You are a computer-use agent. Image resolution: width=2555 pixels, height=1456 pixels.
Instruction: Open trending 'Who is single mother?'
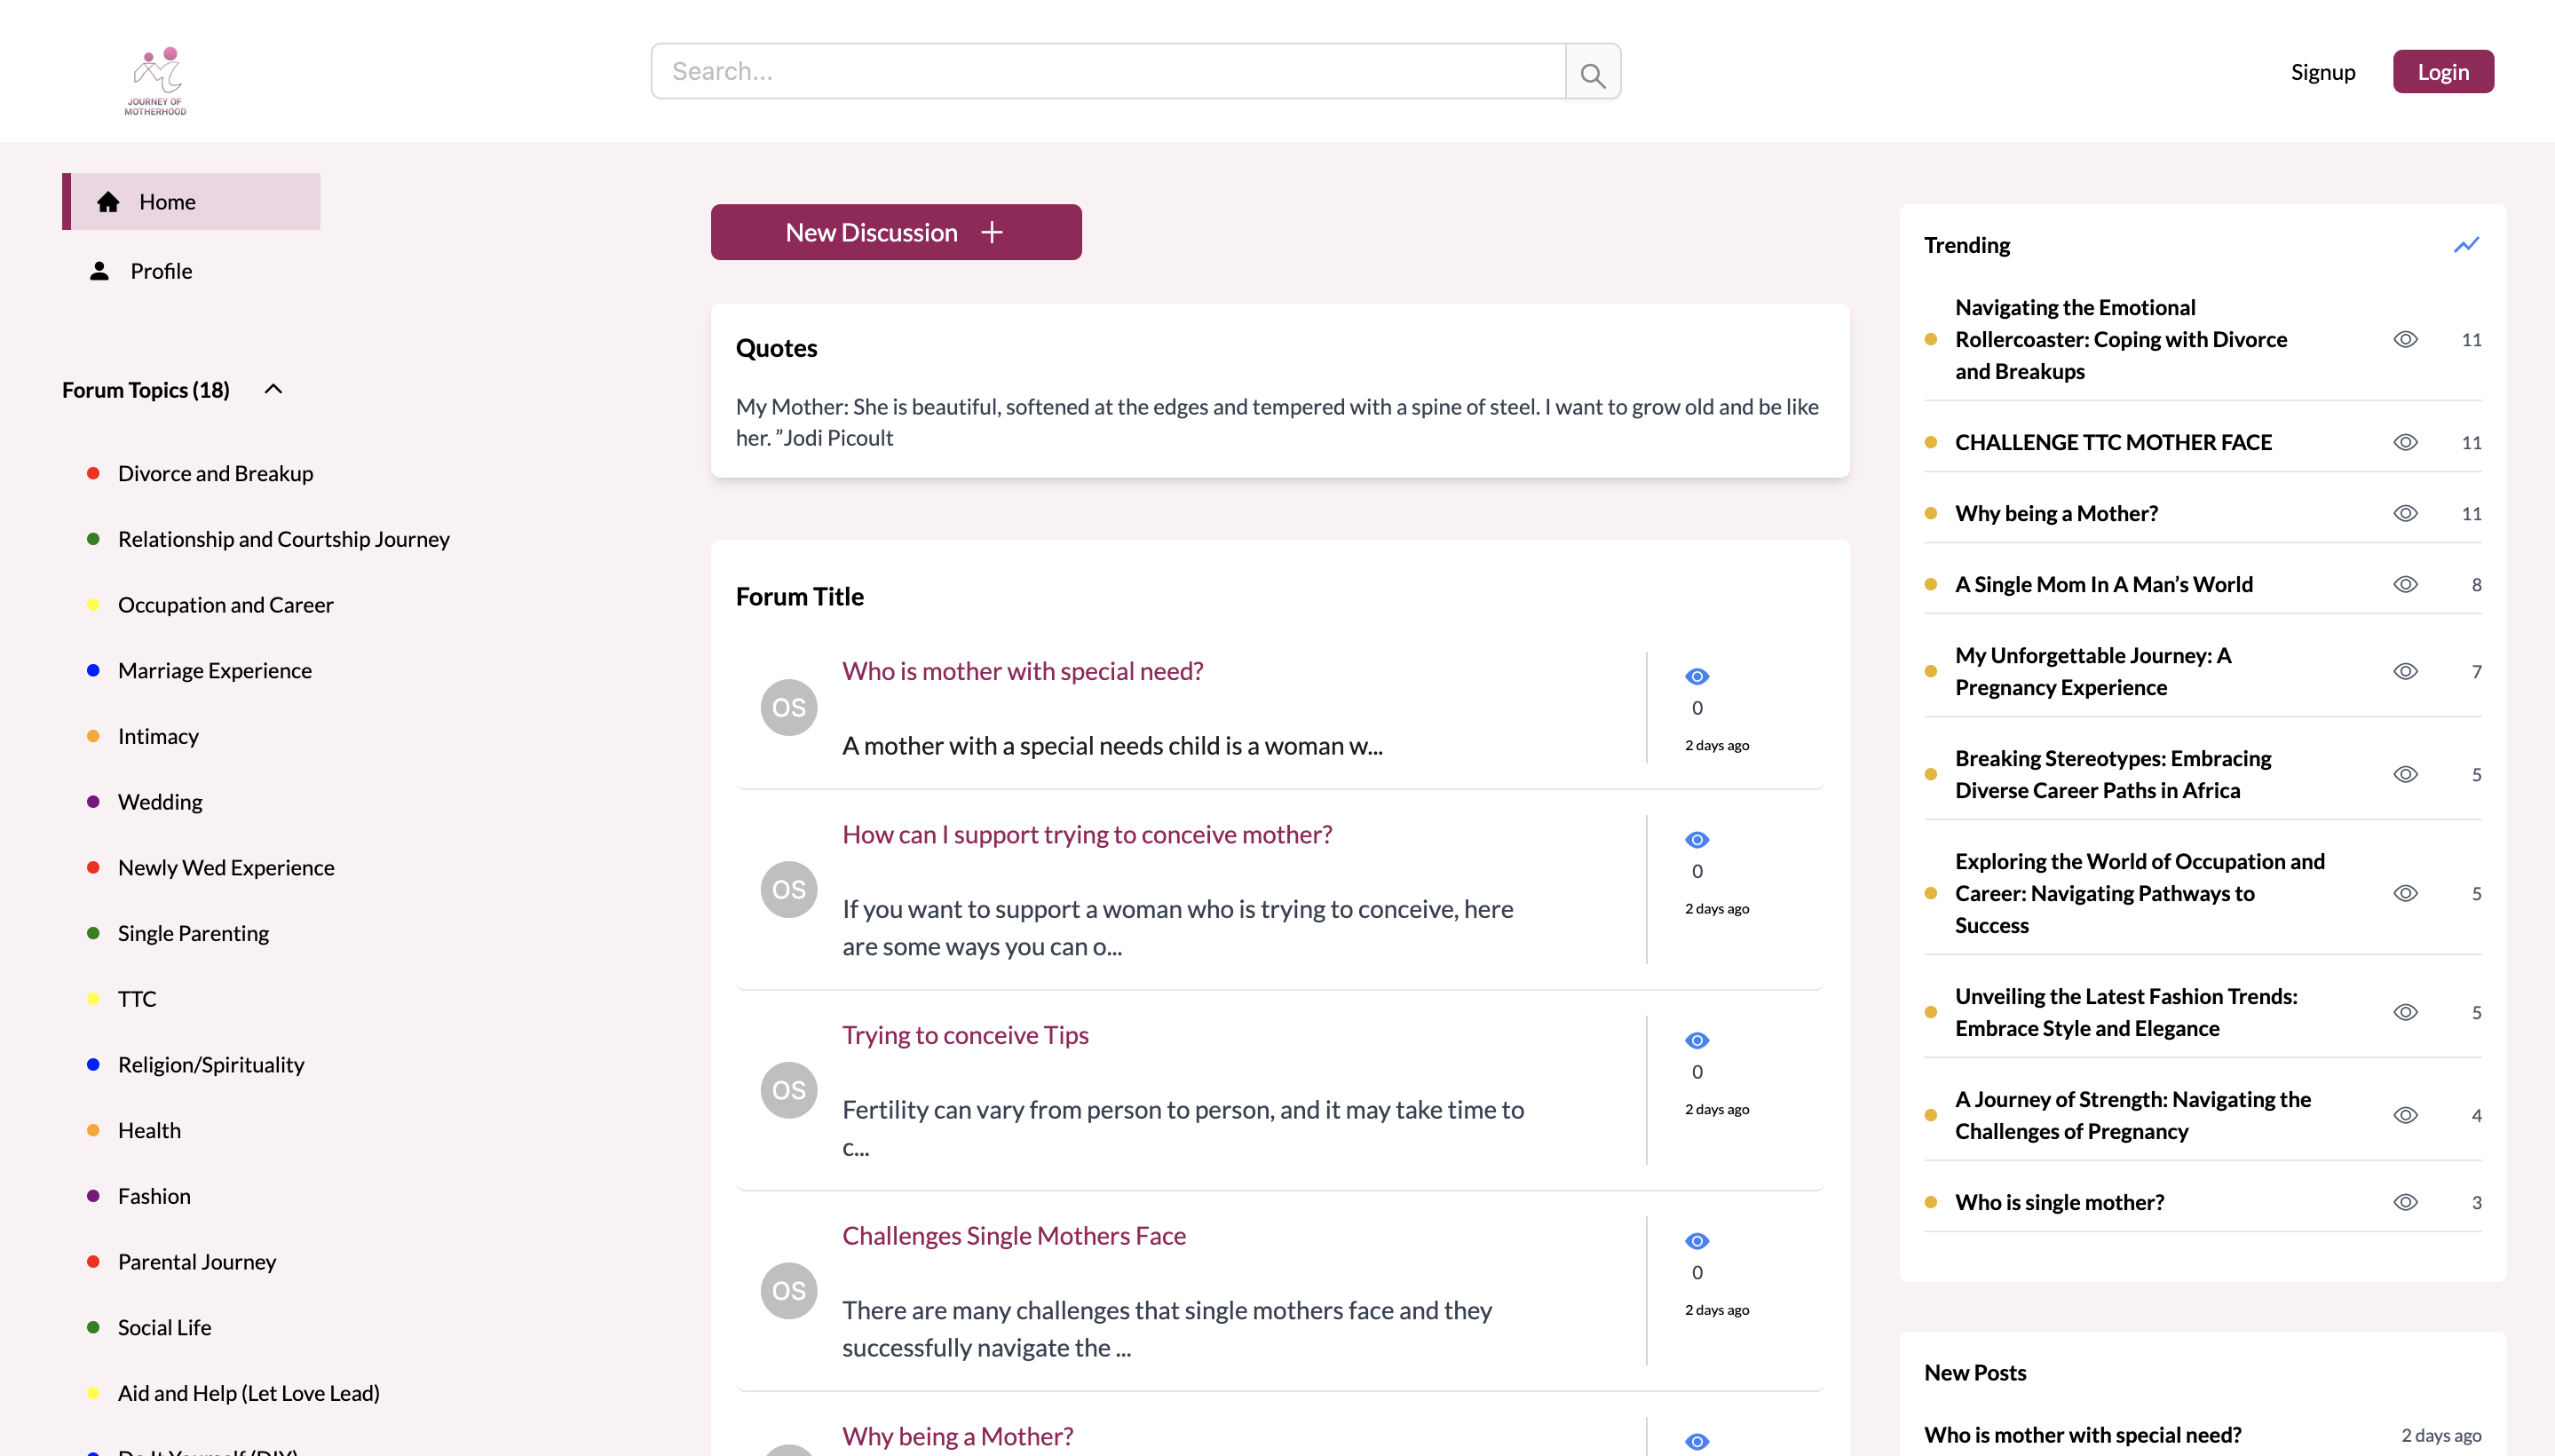pyautogui.click(x=2059, y=1202)
